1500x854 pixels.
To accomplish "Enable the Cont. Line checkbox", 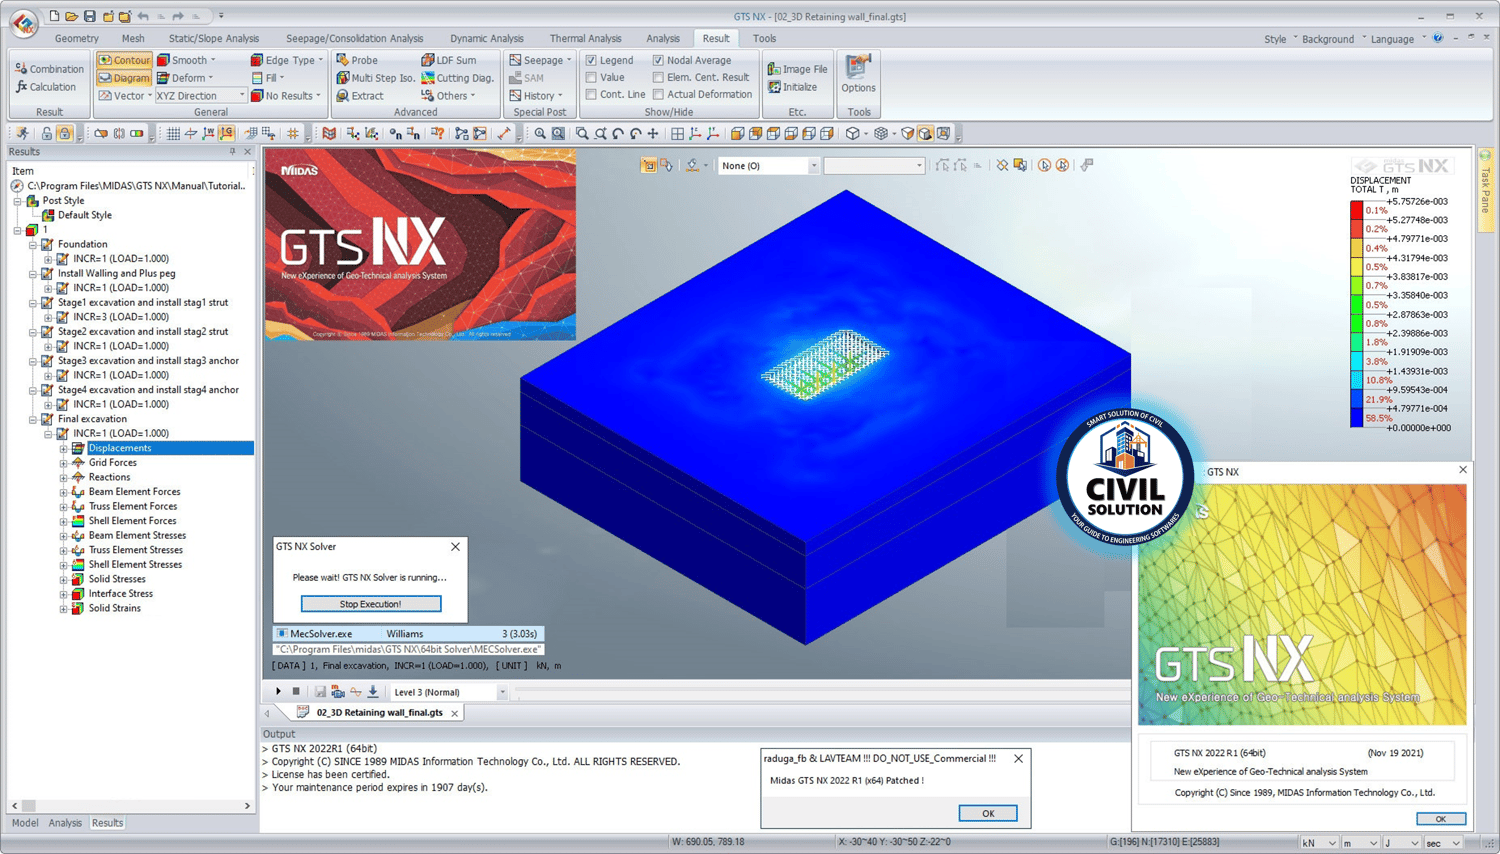I will (591, 94).
